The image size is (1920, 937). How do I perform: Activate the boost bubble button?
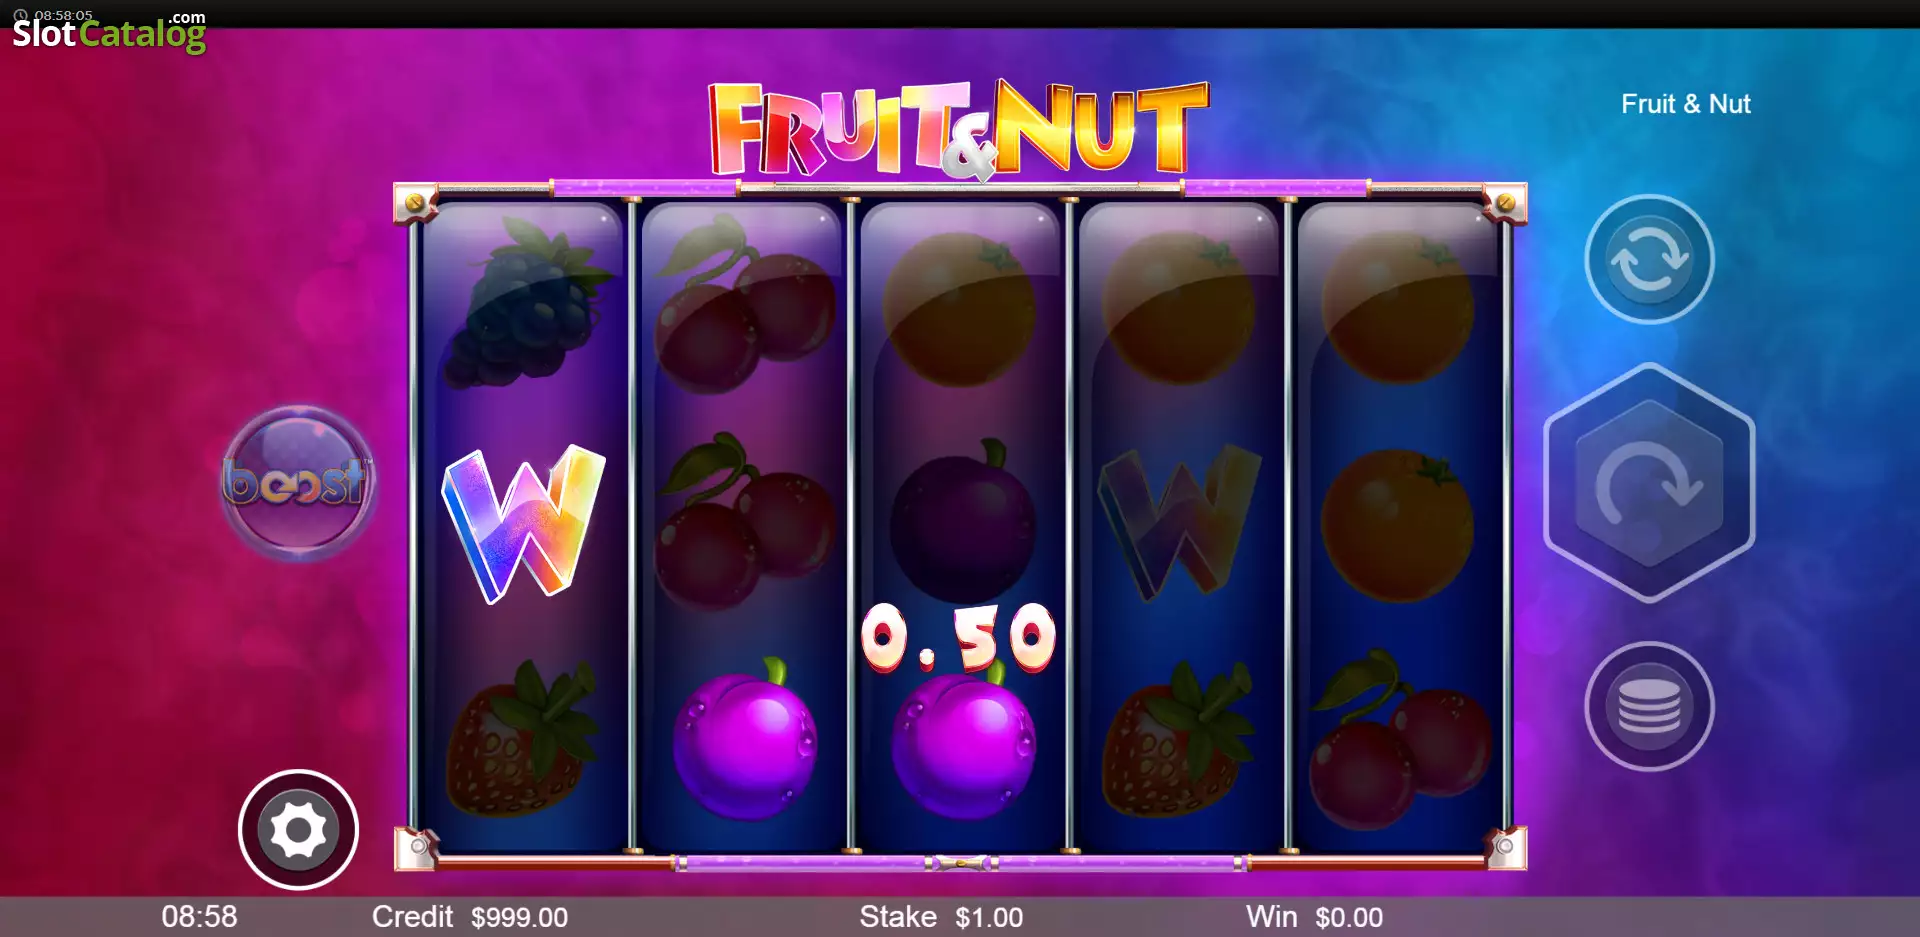[297, 482]
